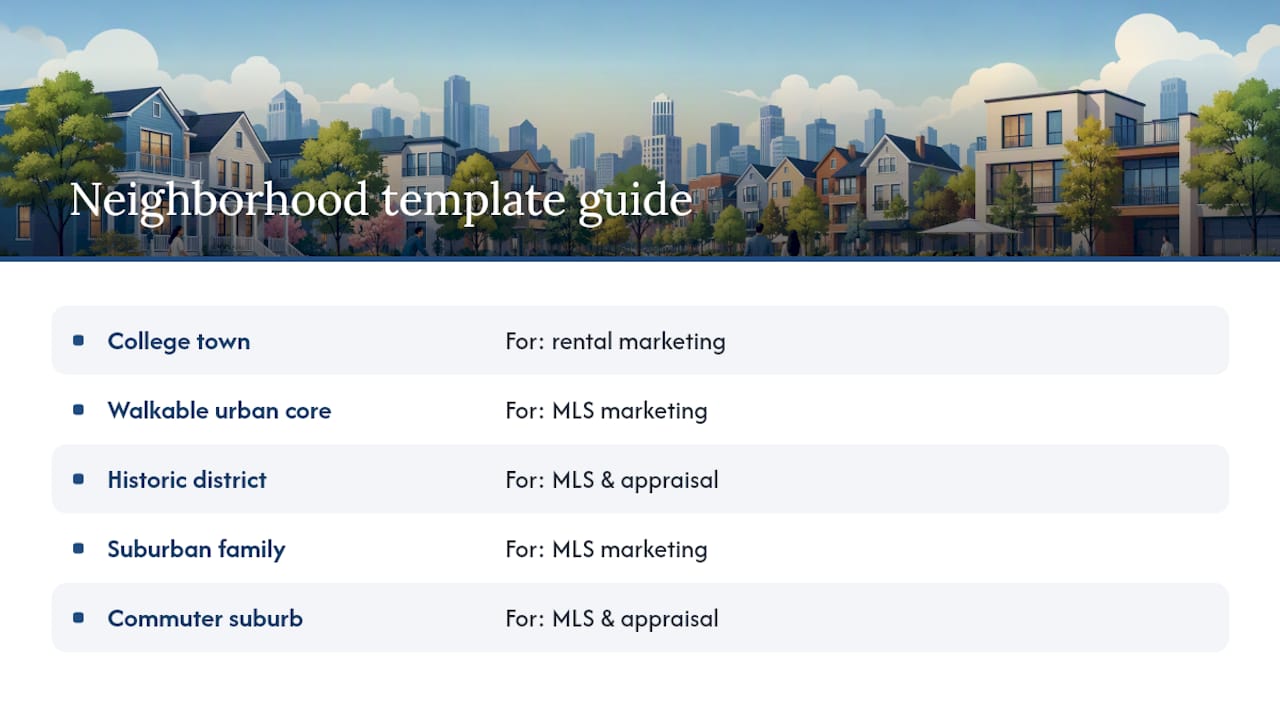Select 'For: MLS & appraisal' in Historic district row
The height and width of the screenshot is (720, 1280).
click(x=612, y=479)
